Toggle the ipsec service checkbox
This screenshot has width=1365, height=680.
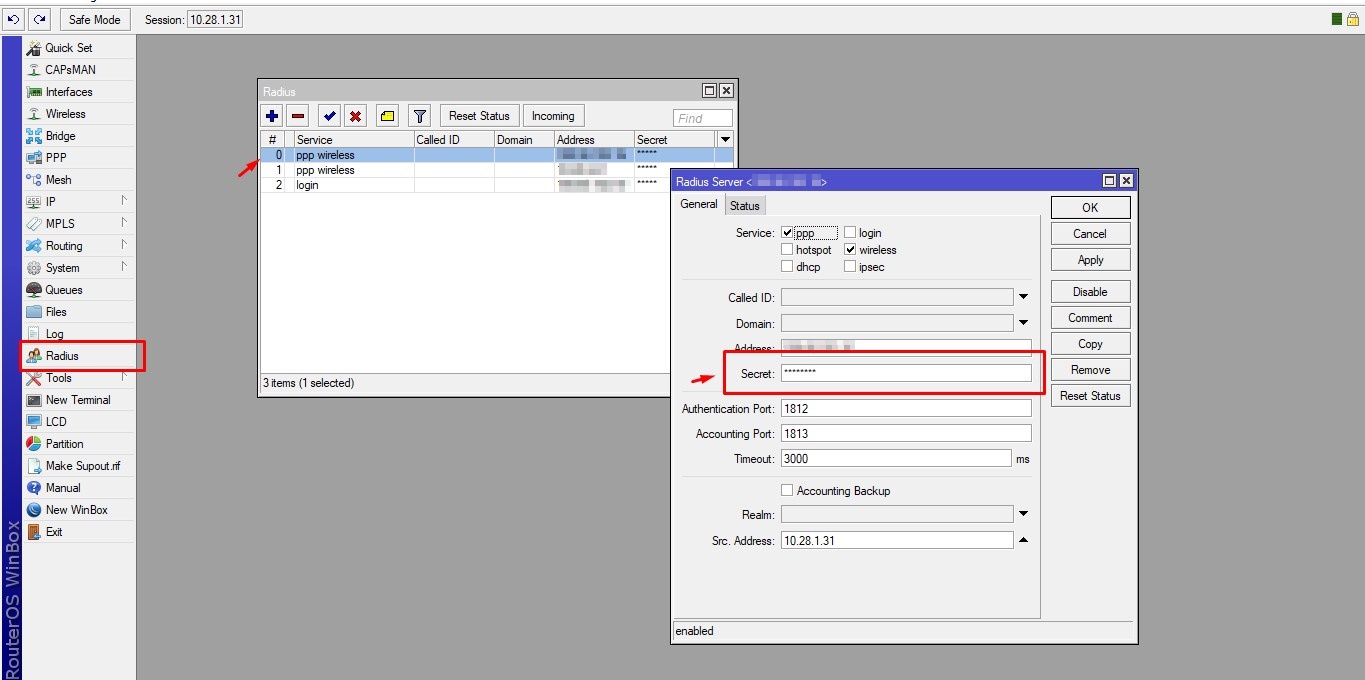coord(850,267)
